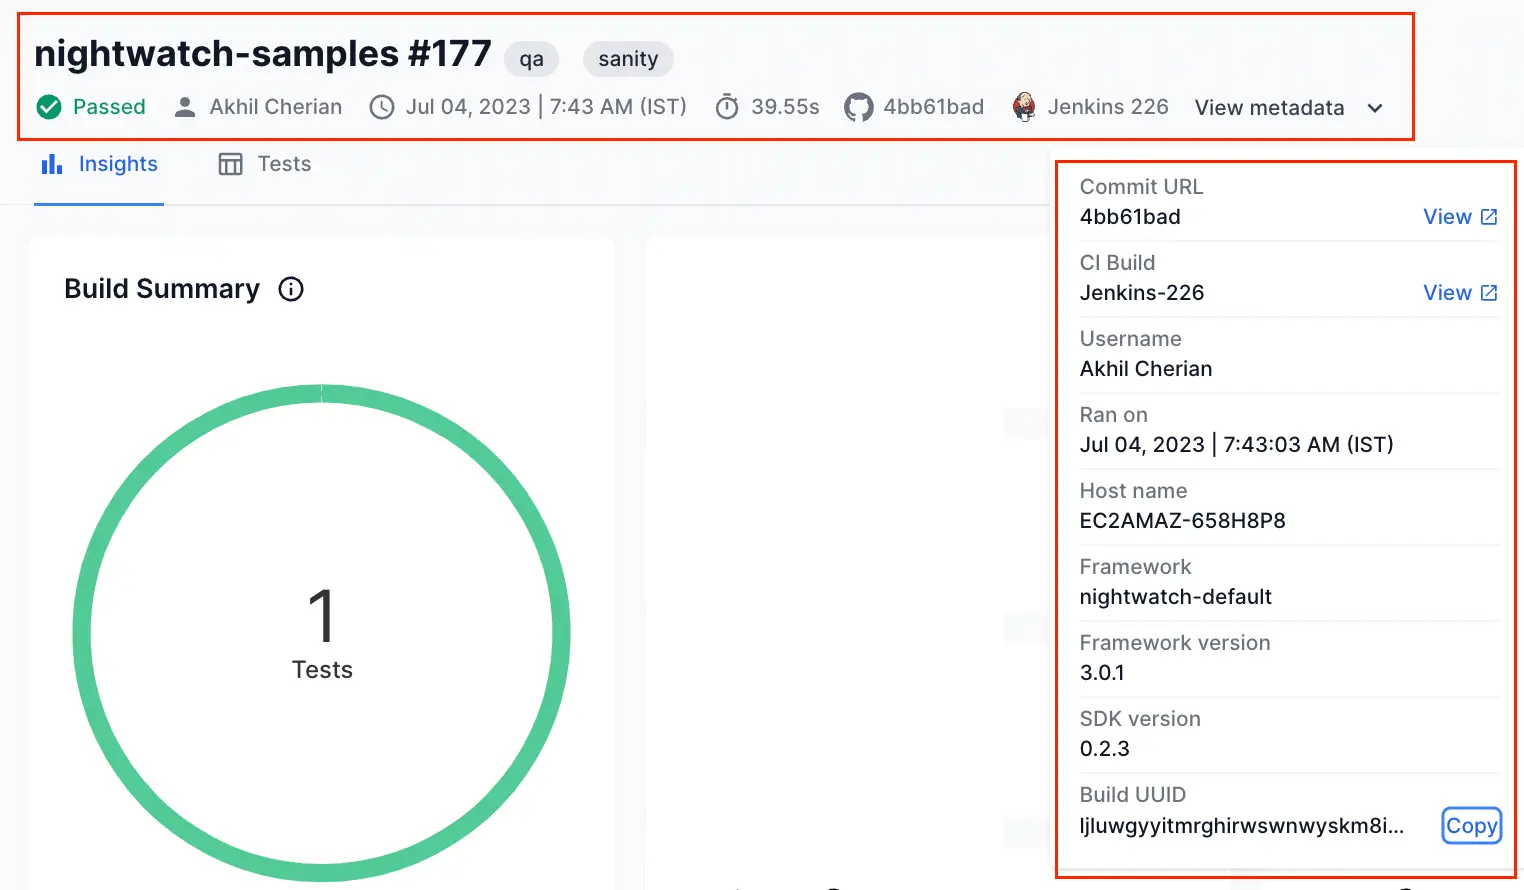This screenshot has width=1524, height=890.
Task: Switch to the Tests tab
Action: (265, 164)
